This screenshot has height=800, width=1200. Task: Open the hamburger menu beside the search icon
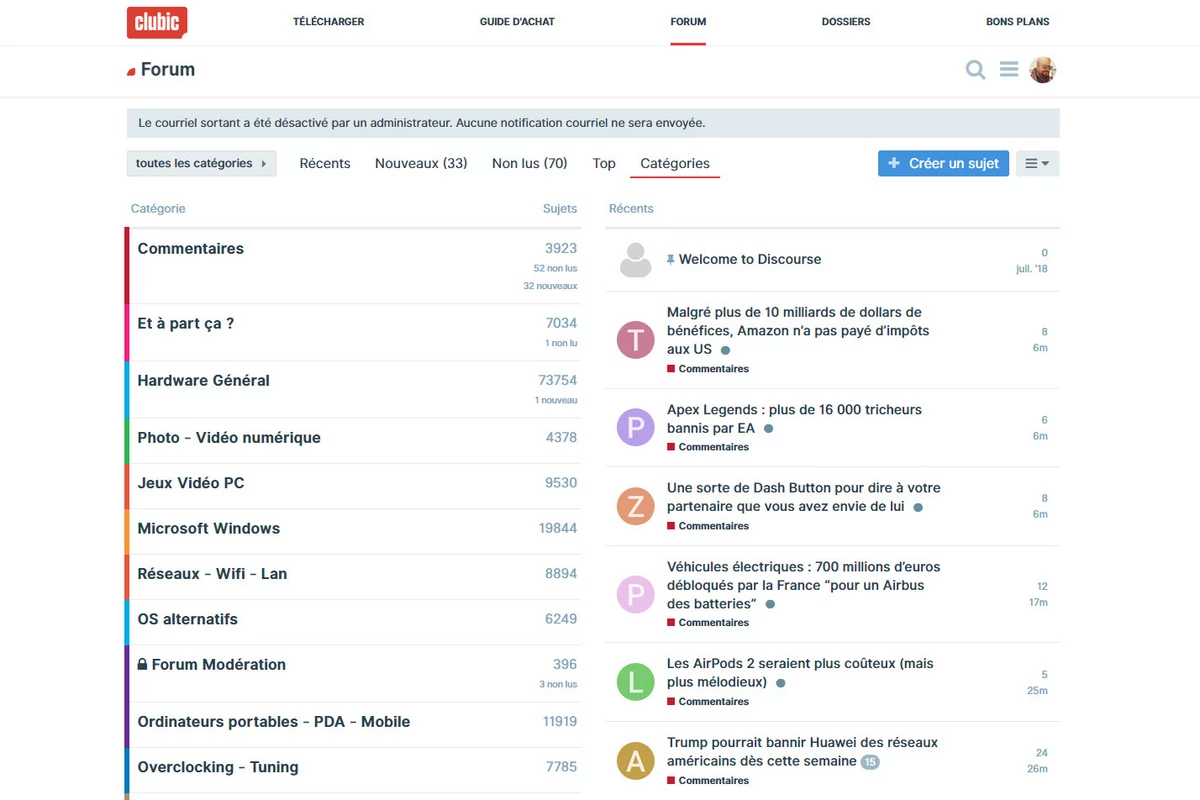(1009, 70)
